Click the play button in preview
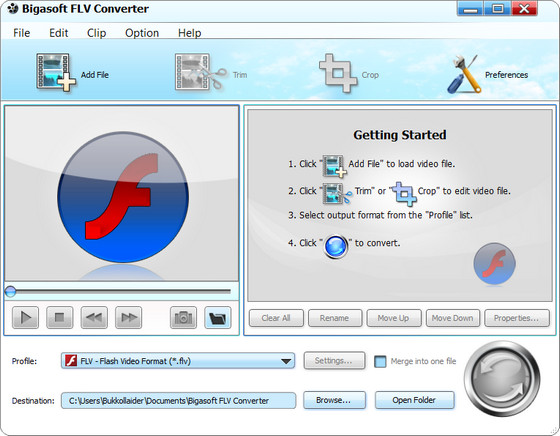 tap(25, 317)
